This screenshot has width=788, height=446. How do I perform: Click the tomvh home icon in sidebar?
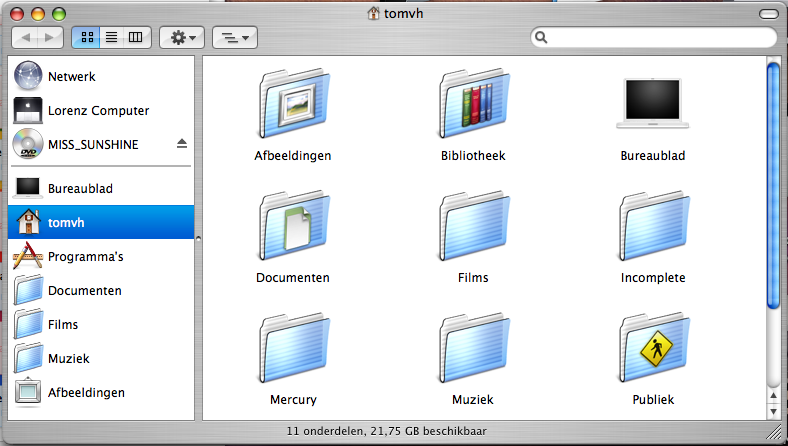(x=29, y=222)
